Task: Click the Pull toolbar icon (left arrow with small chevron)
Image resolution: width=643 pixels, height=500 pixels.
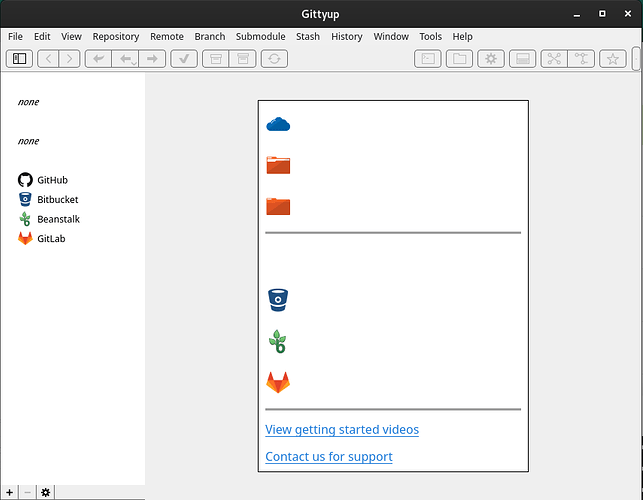Action: click(x=125, y=59)
